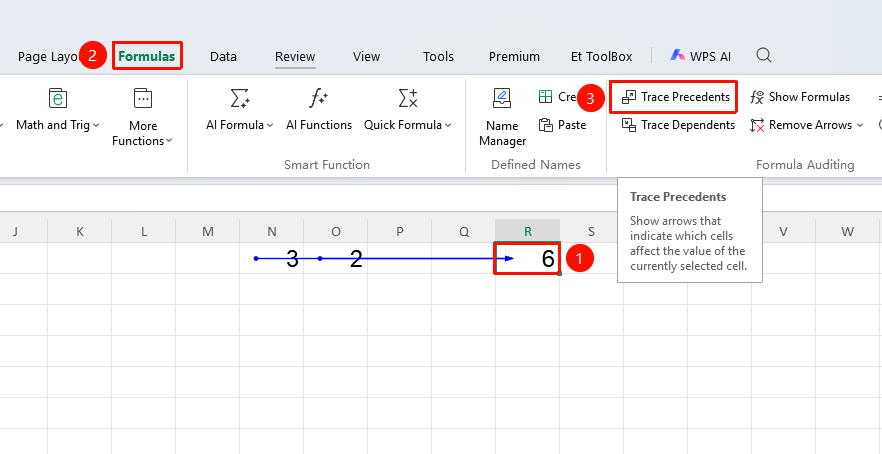Select column W header

[x=848, y=231]
